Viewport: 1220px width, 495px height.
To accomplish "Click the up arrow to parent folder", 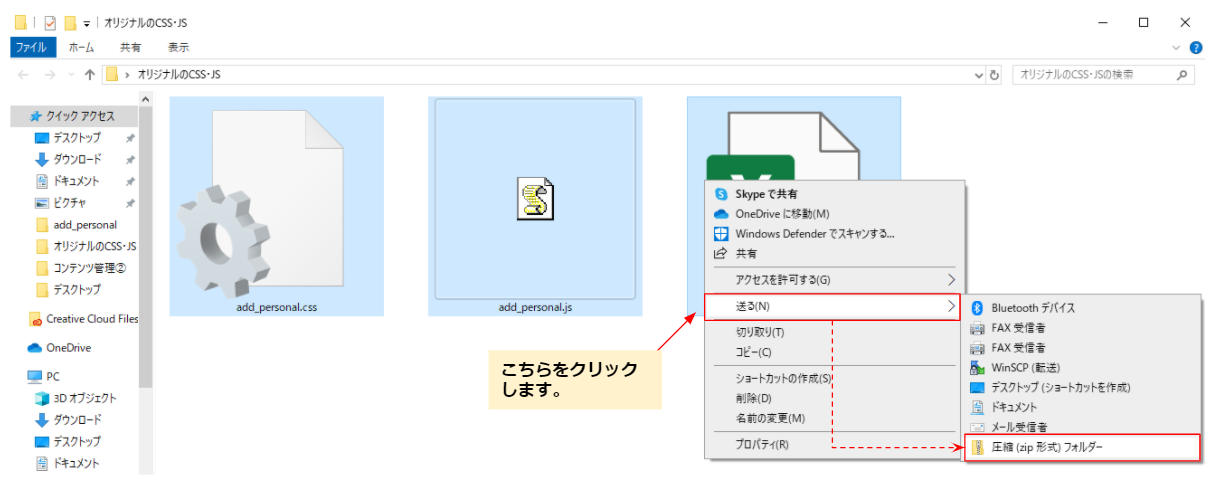I will (90, 75).
